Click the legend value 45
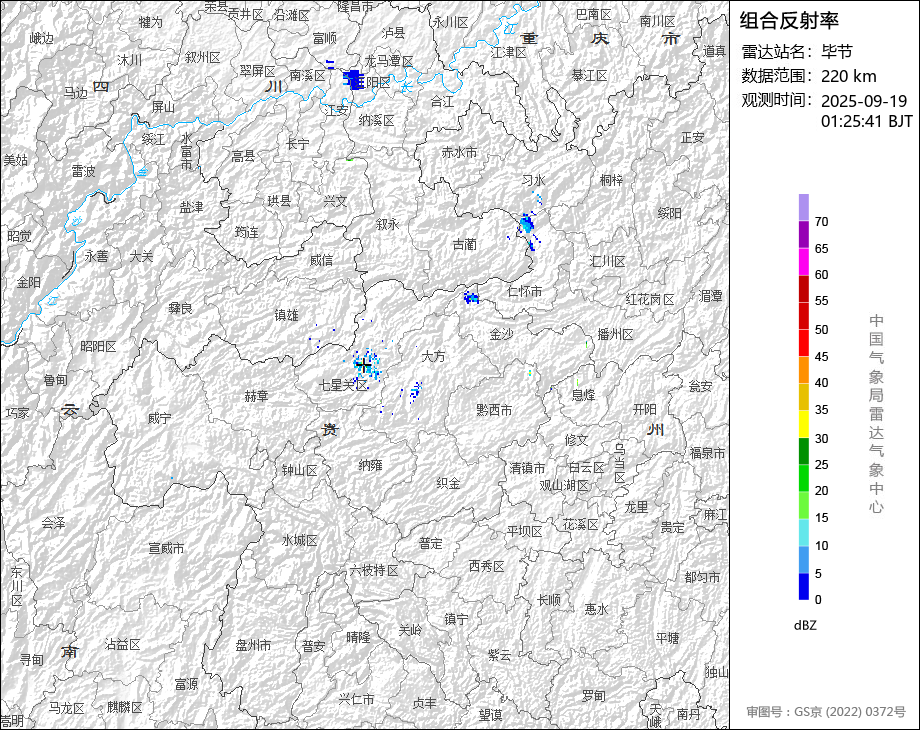The width and height of the screenshot is (920, 730). click(x=821, y=356)
